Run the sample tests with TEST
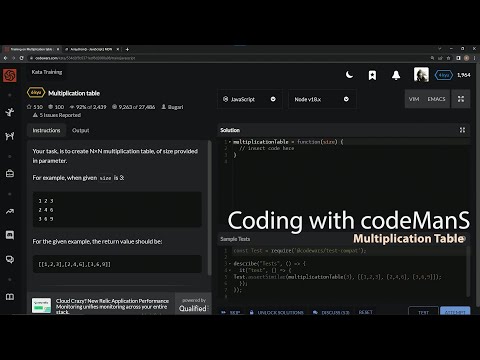 click(423, 311)
